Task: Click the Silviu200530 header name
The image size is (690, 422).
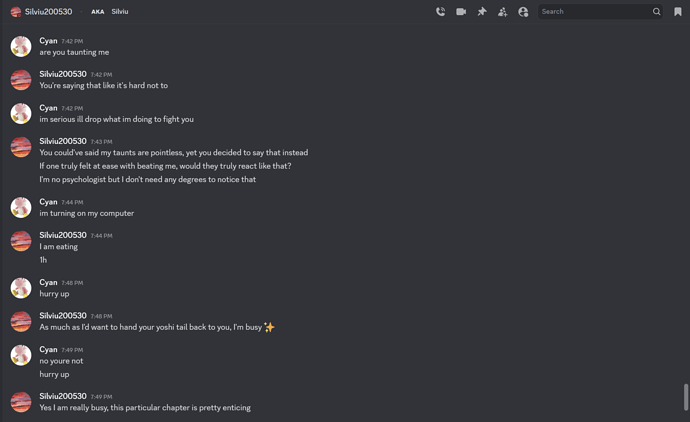Action: (48, 12)
